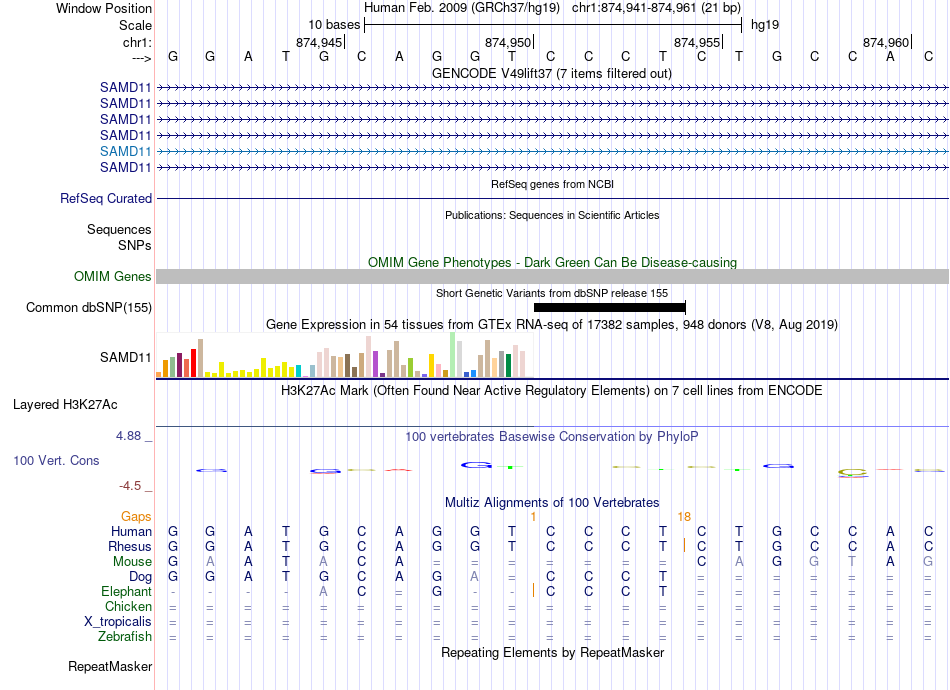950x690 pixels.
Task: Click the orange '18' gap count marker
Action: 684,517
